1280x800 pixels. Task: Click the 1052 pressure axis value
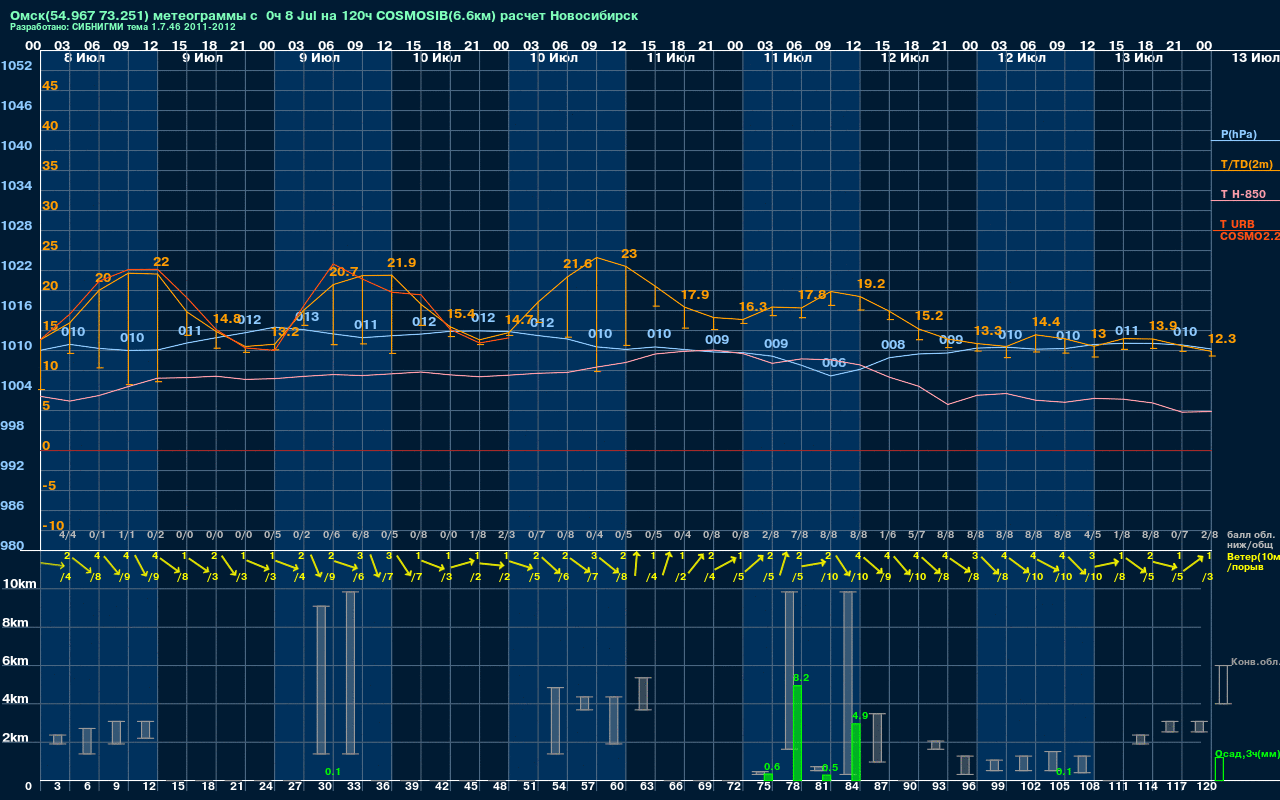(x=15, y=66)
